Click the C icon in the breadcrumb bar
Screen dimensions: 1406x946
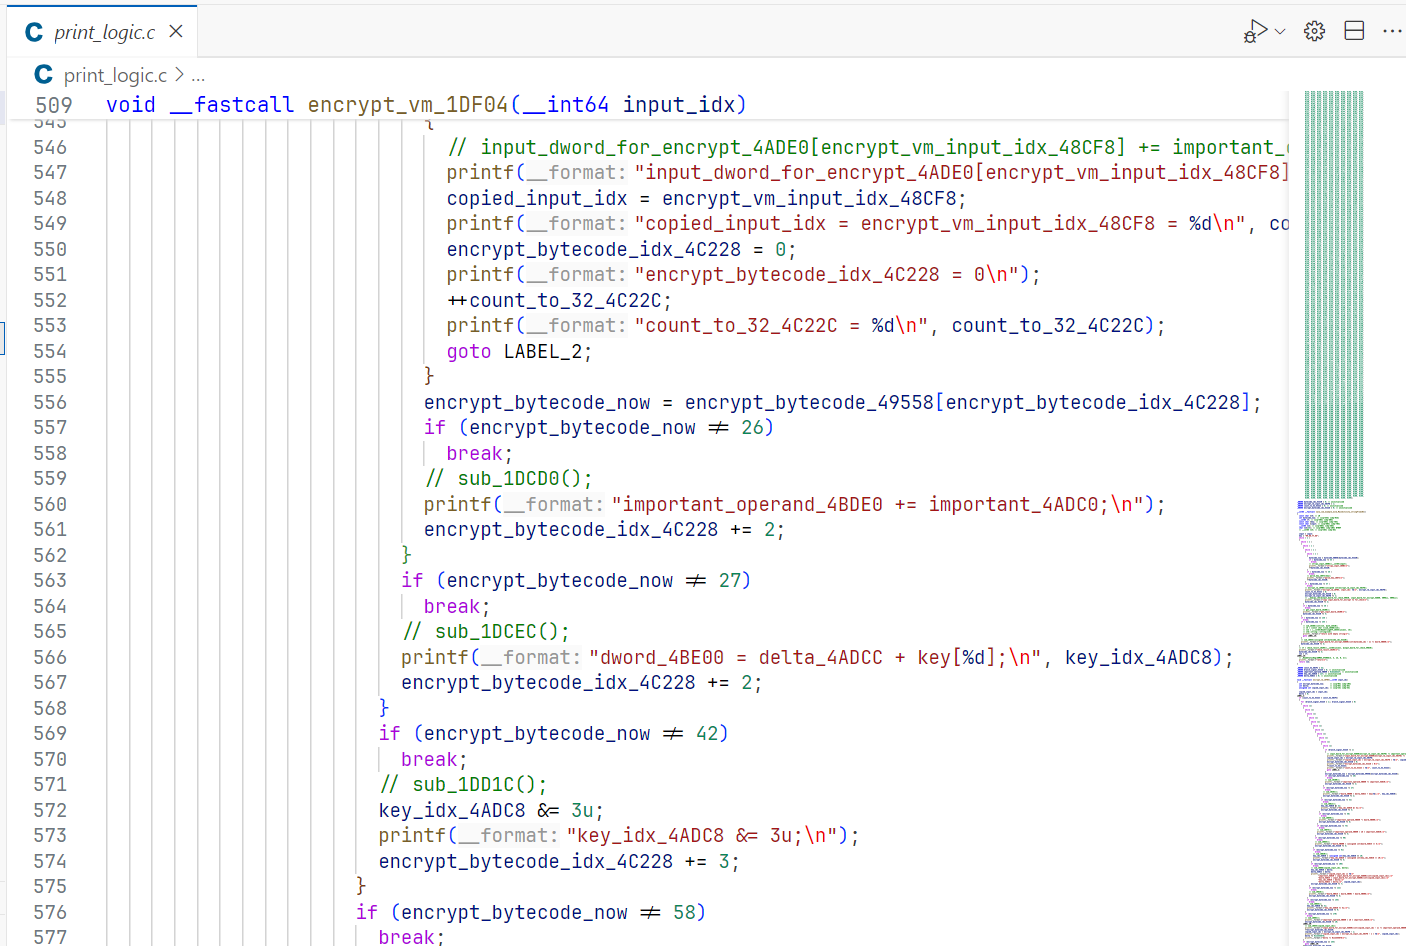click(x=43, y=75)
